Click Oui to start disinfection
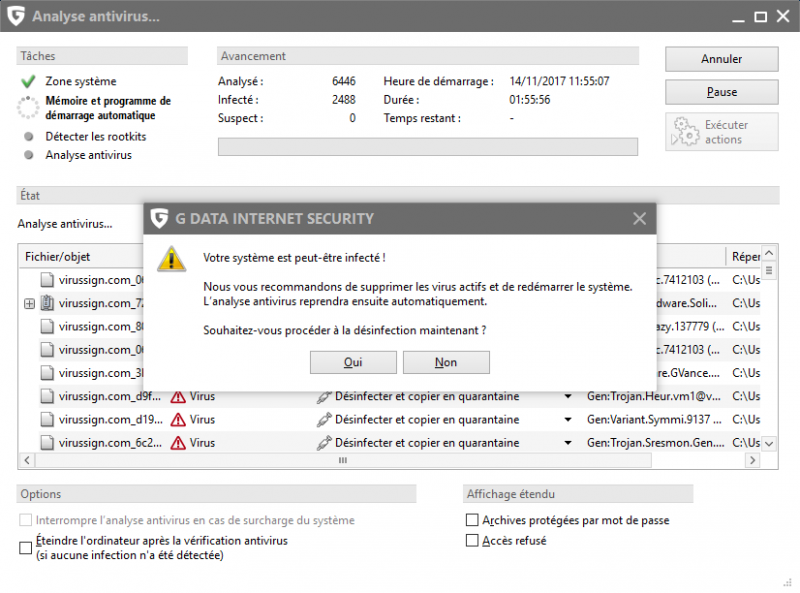 tap(353, 362)
